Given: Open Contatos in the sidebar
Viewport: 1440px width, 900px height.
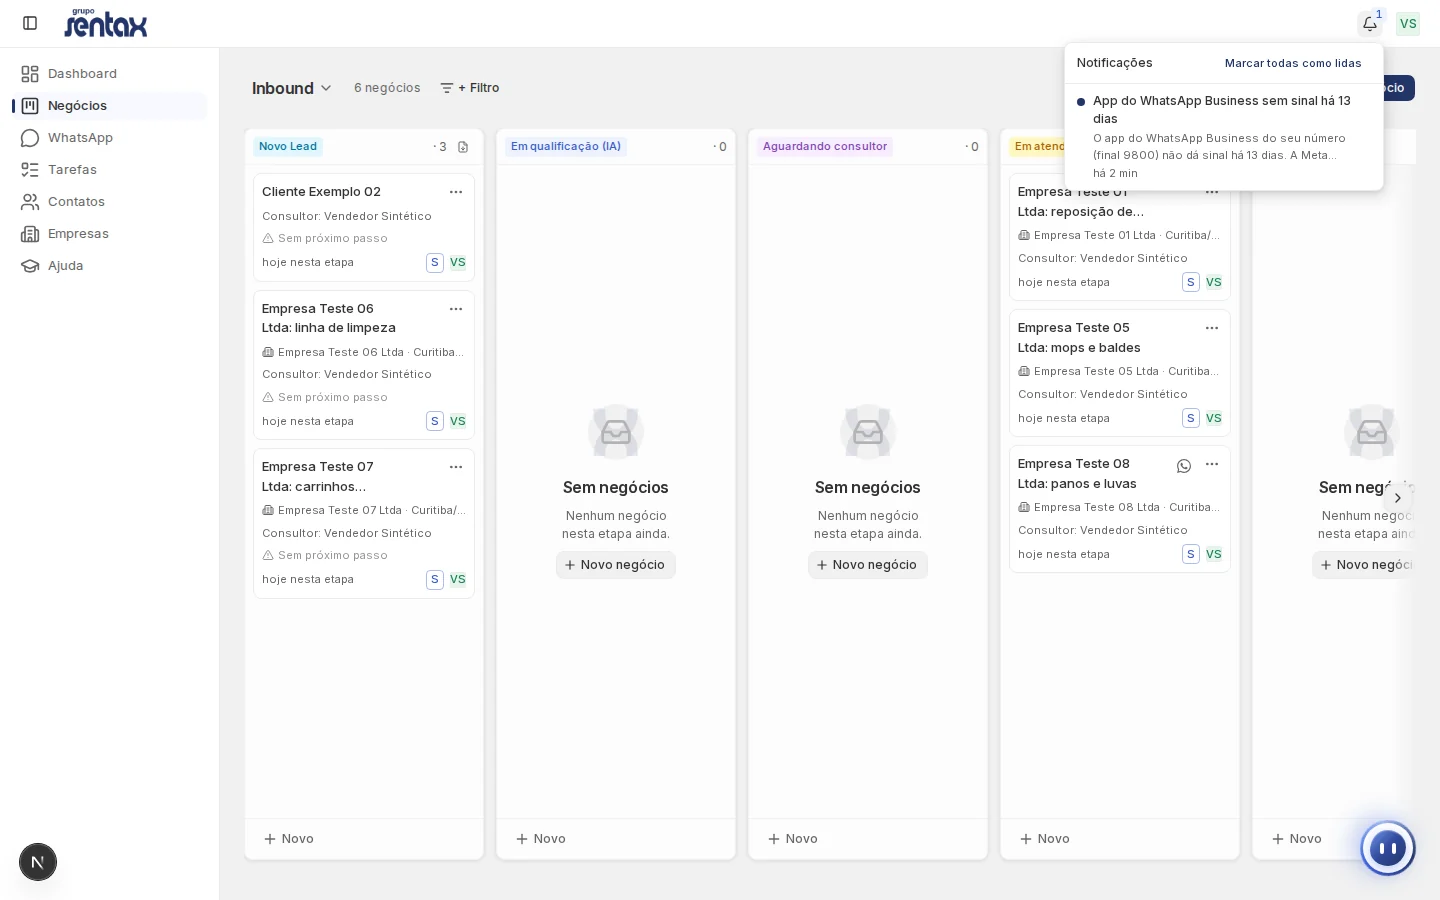Looking at the screenshot, I should (x=110, y=202).
